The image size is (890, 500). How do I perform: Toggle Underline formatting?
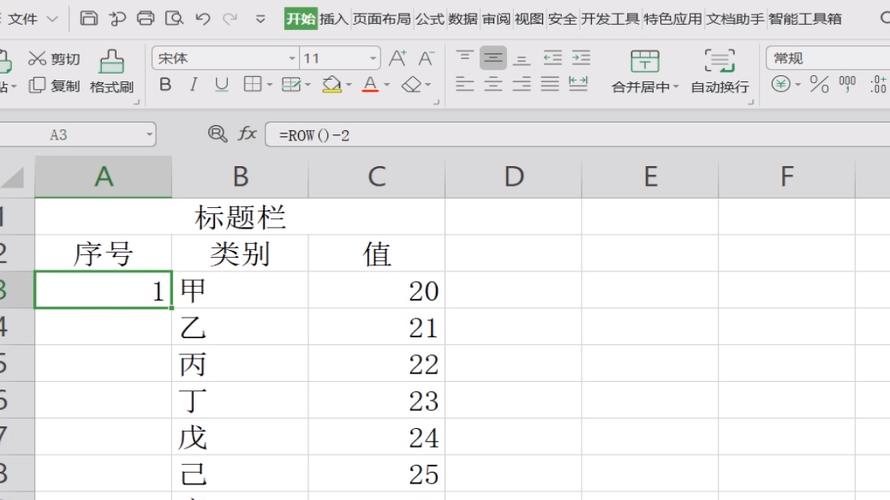pyautogui.click(x=222, y=85)
